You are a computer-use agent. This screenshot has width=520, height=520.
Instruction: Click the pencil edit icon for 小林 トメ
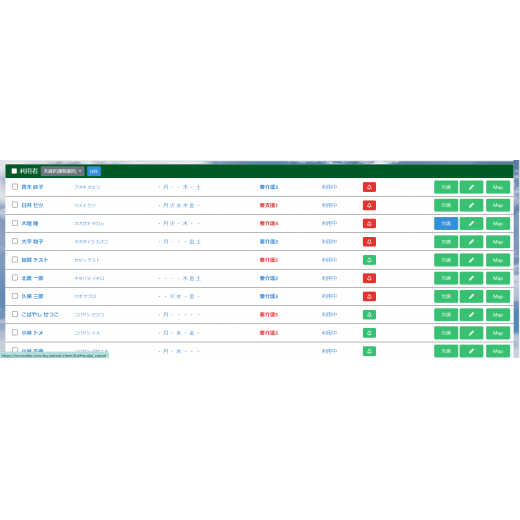tap(471, 333)
